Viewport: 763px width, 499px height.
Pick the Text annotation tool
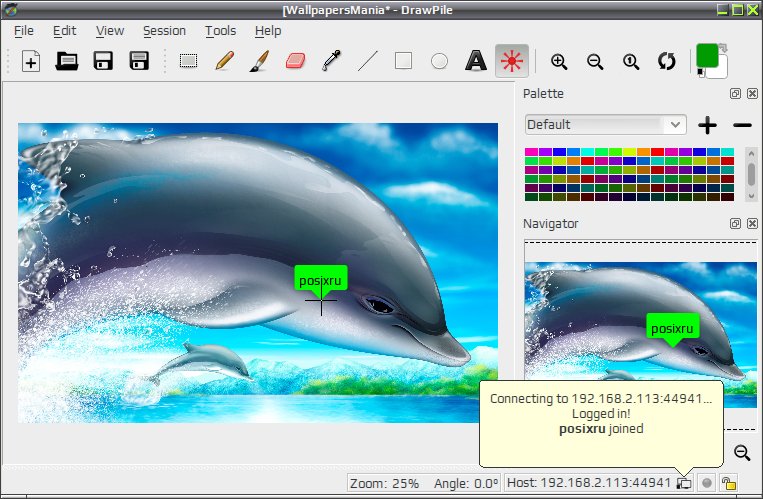point(475,61)
